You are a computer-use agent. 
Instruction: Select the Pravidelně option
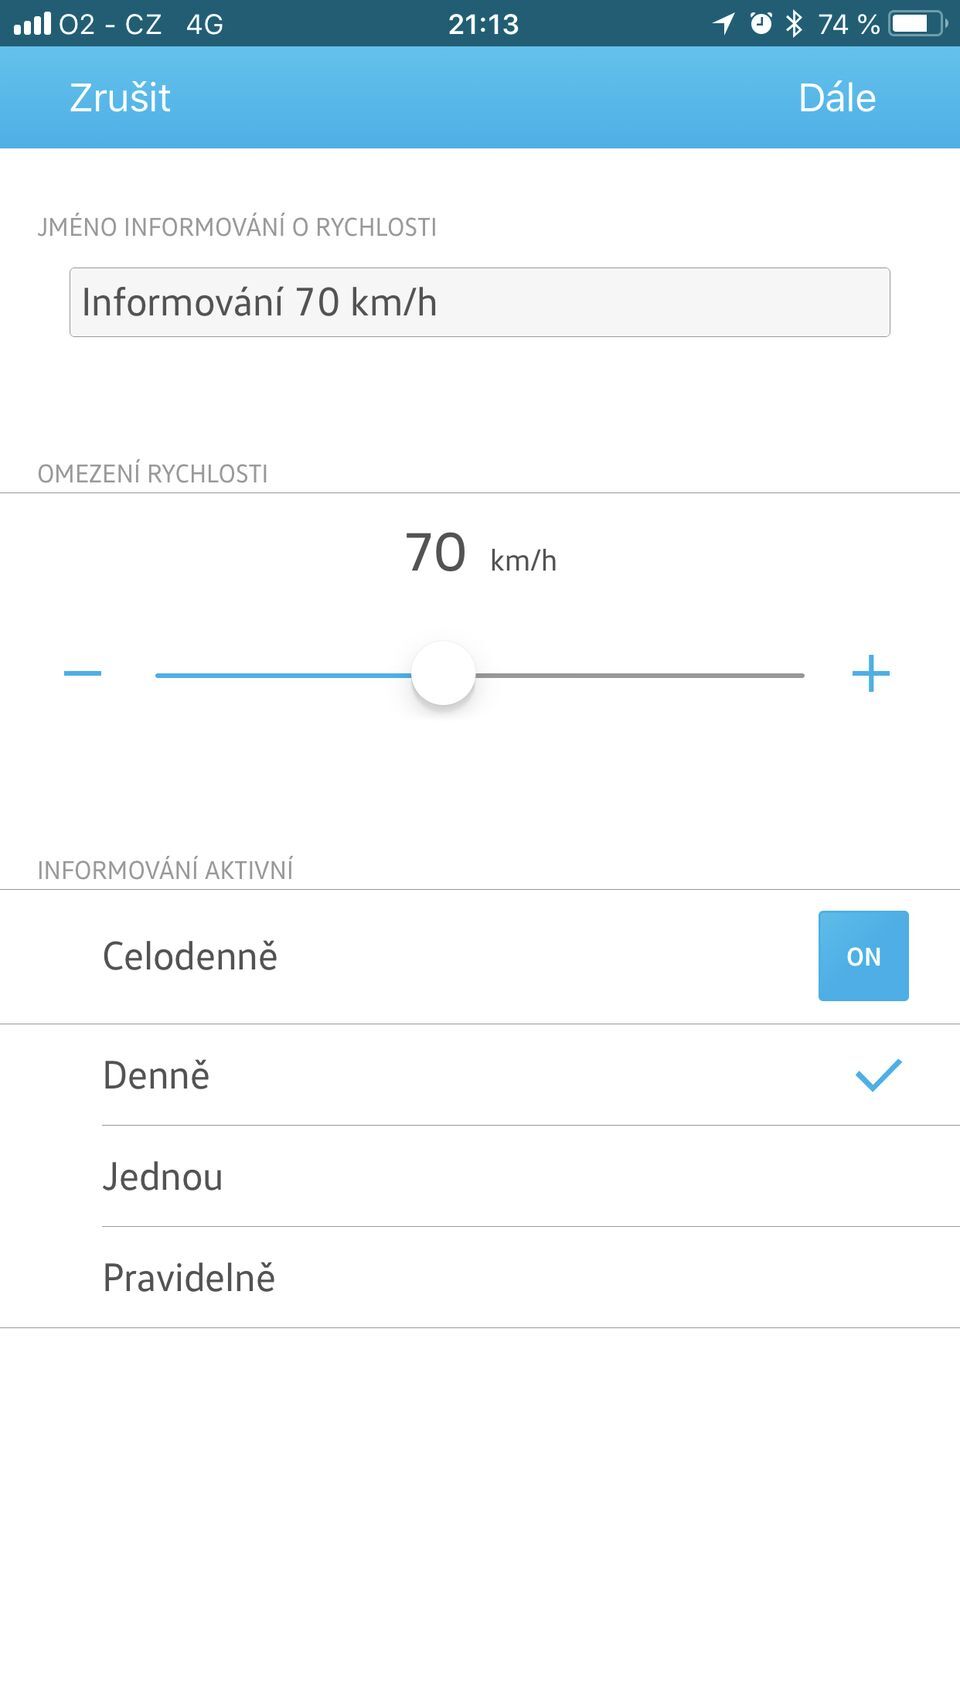point(189,1278)
